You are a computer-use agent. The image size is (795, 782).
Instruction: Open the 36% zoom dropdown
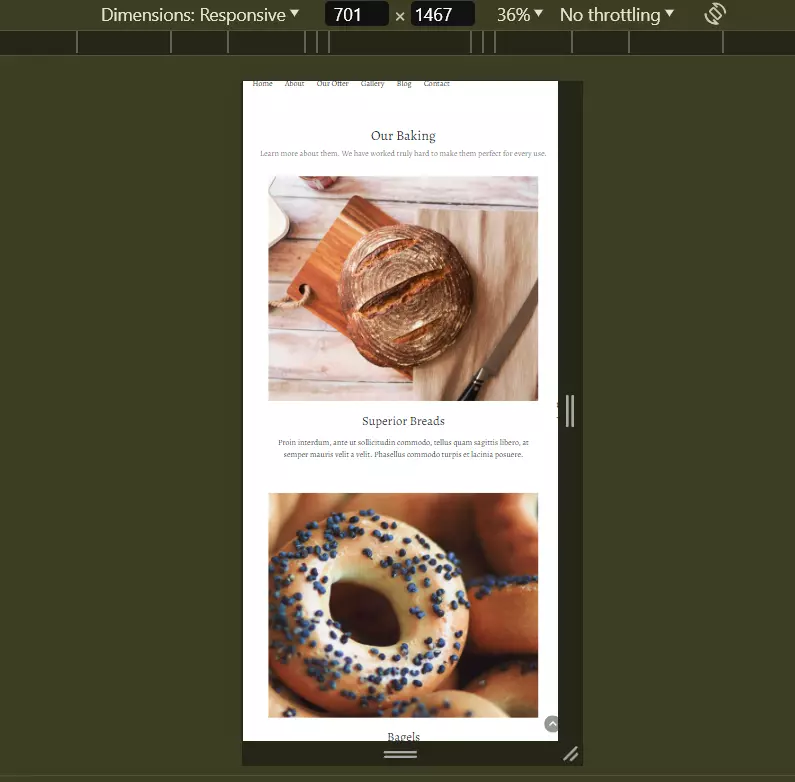tap(520, 15)
